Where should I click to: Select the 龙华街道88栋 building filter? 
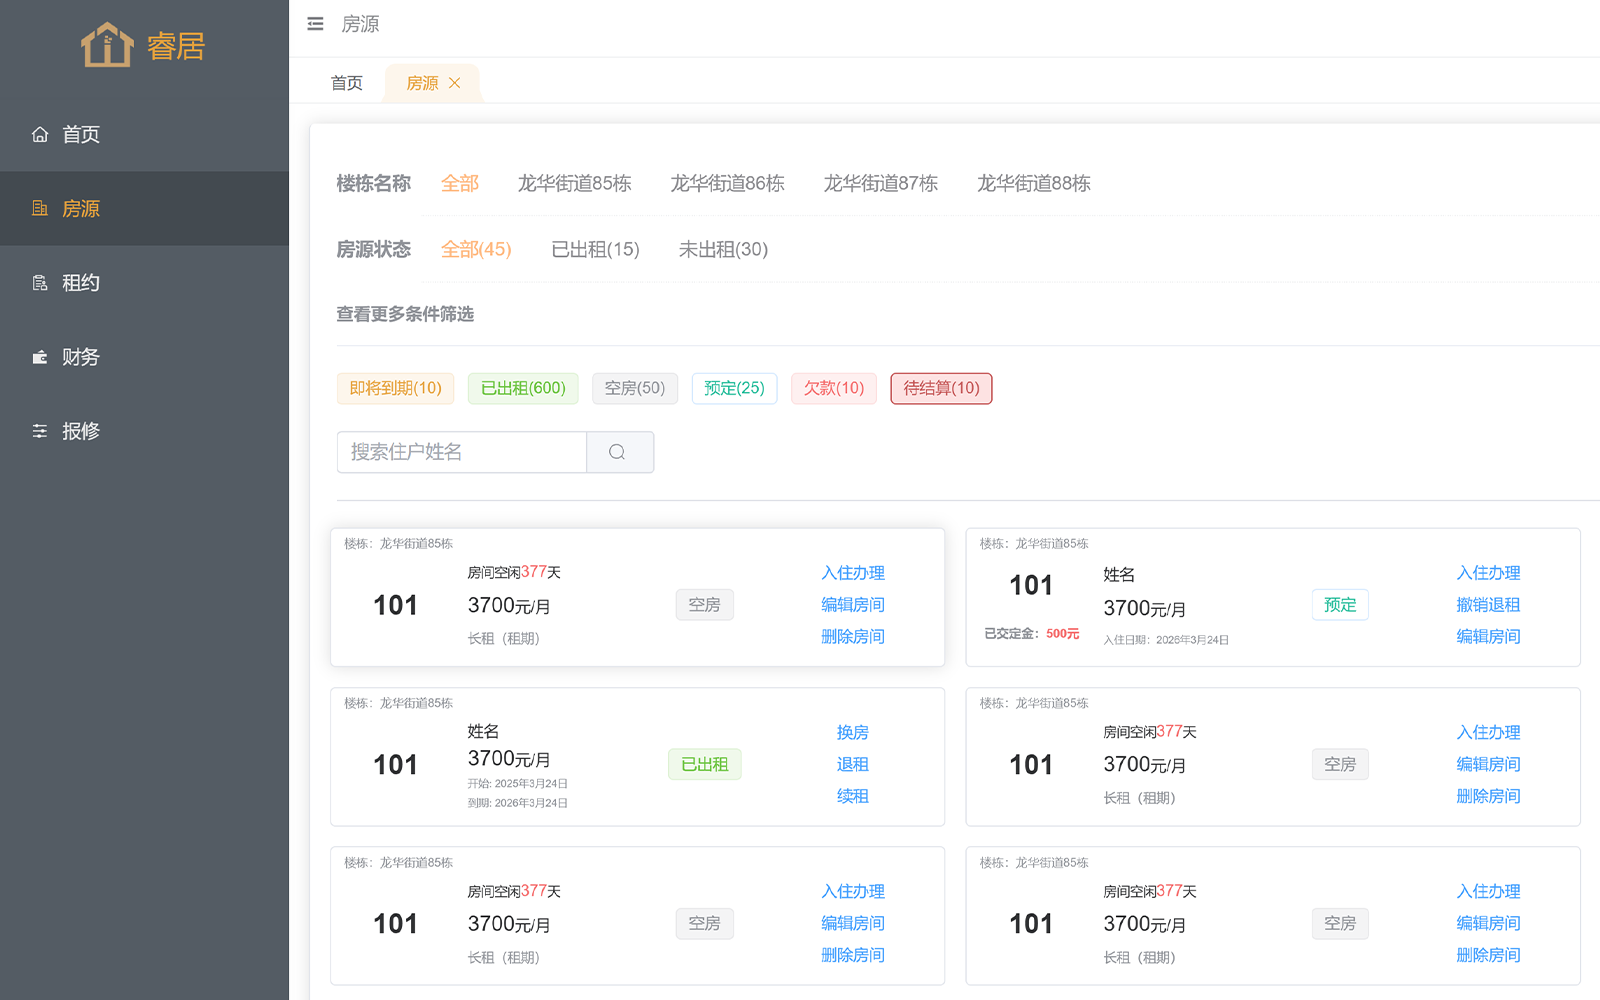pyautogui.click(x=1033, y=184)
